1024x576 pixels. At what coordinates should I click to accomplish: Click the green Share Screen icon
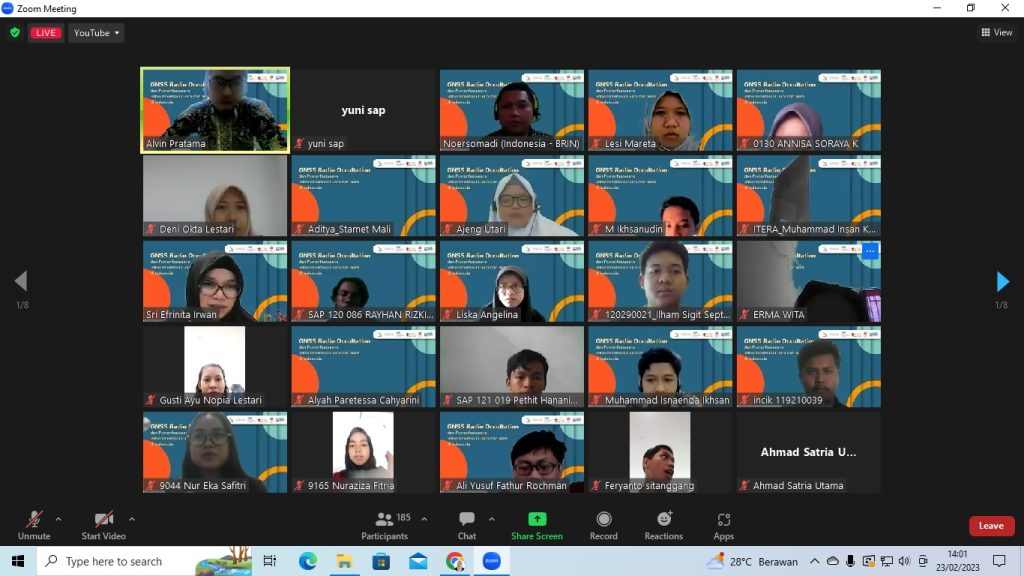click(x=537, y=520)
